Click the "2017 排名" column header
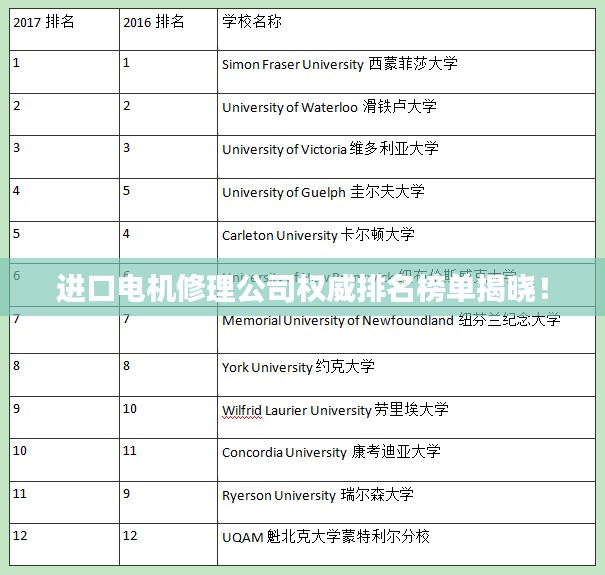This screenshot has height=575, width=605. 64,29
